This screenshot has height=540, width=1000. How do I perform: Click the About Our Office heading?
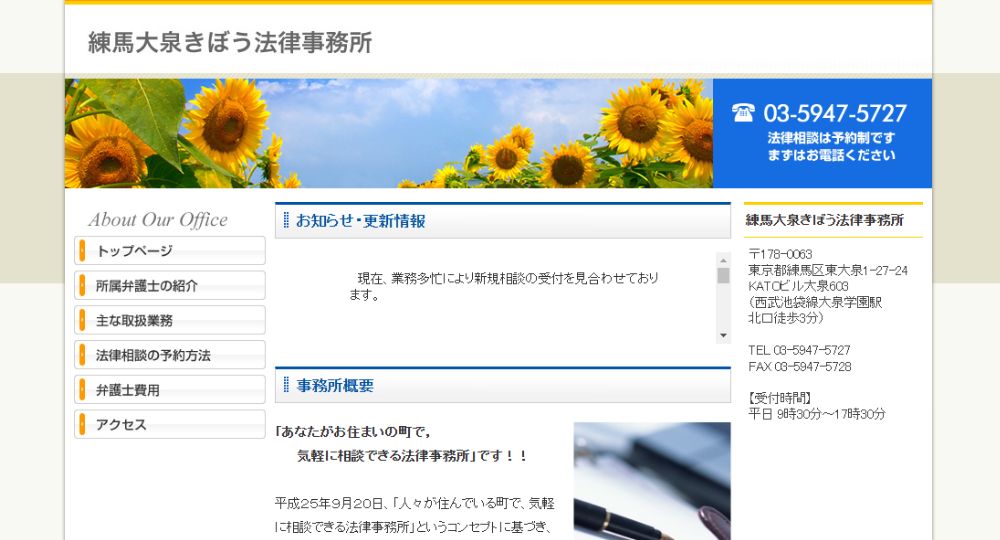click(x=158, y=220)
